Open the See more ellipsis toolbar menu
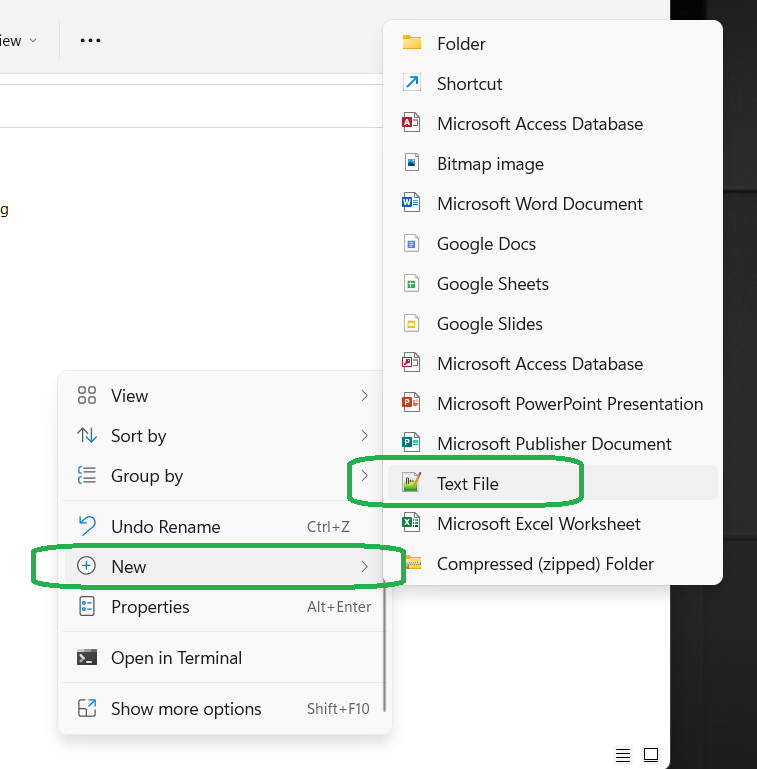The image size is (757, 769). [90, 40]
